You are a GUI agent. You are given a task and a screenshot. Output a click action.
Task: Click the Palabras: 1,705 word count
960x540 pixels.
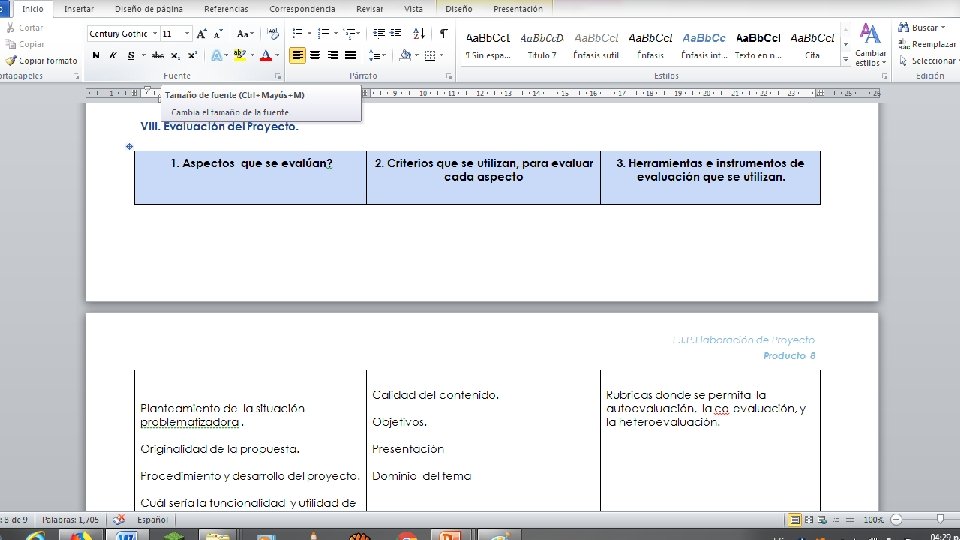(70, 520)
